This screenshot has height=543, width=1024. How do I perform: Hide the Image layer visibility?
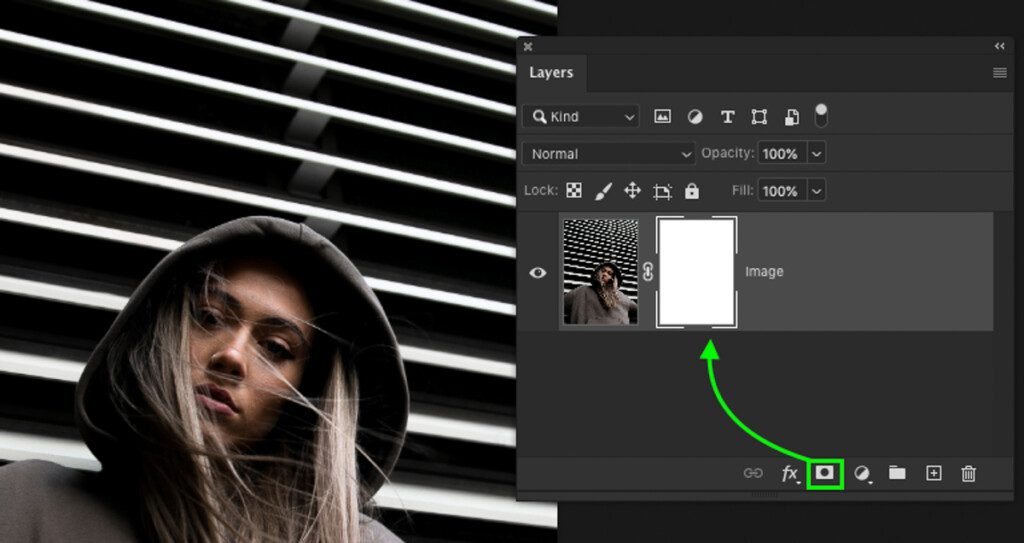tap(537, 272)
